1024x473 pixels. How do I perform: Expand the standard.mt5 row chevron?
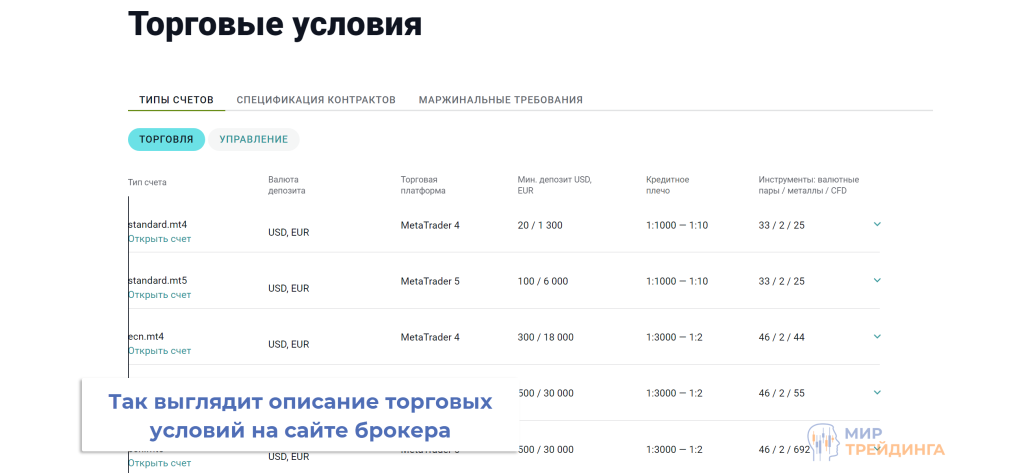[x=877, y=280]
